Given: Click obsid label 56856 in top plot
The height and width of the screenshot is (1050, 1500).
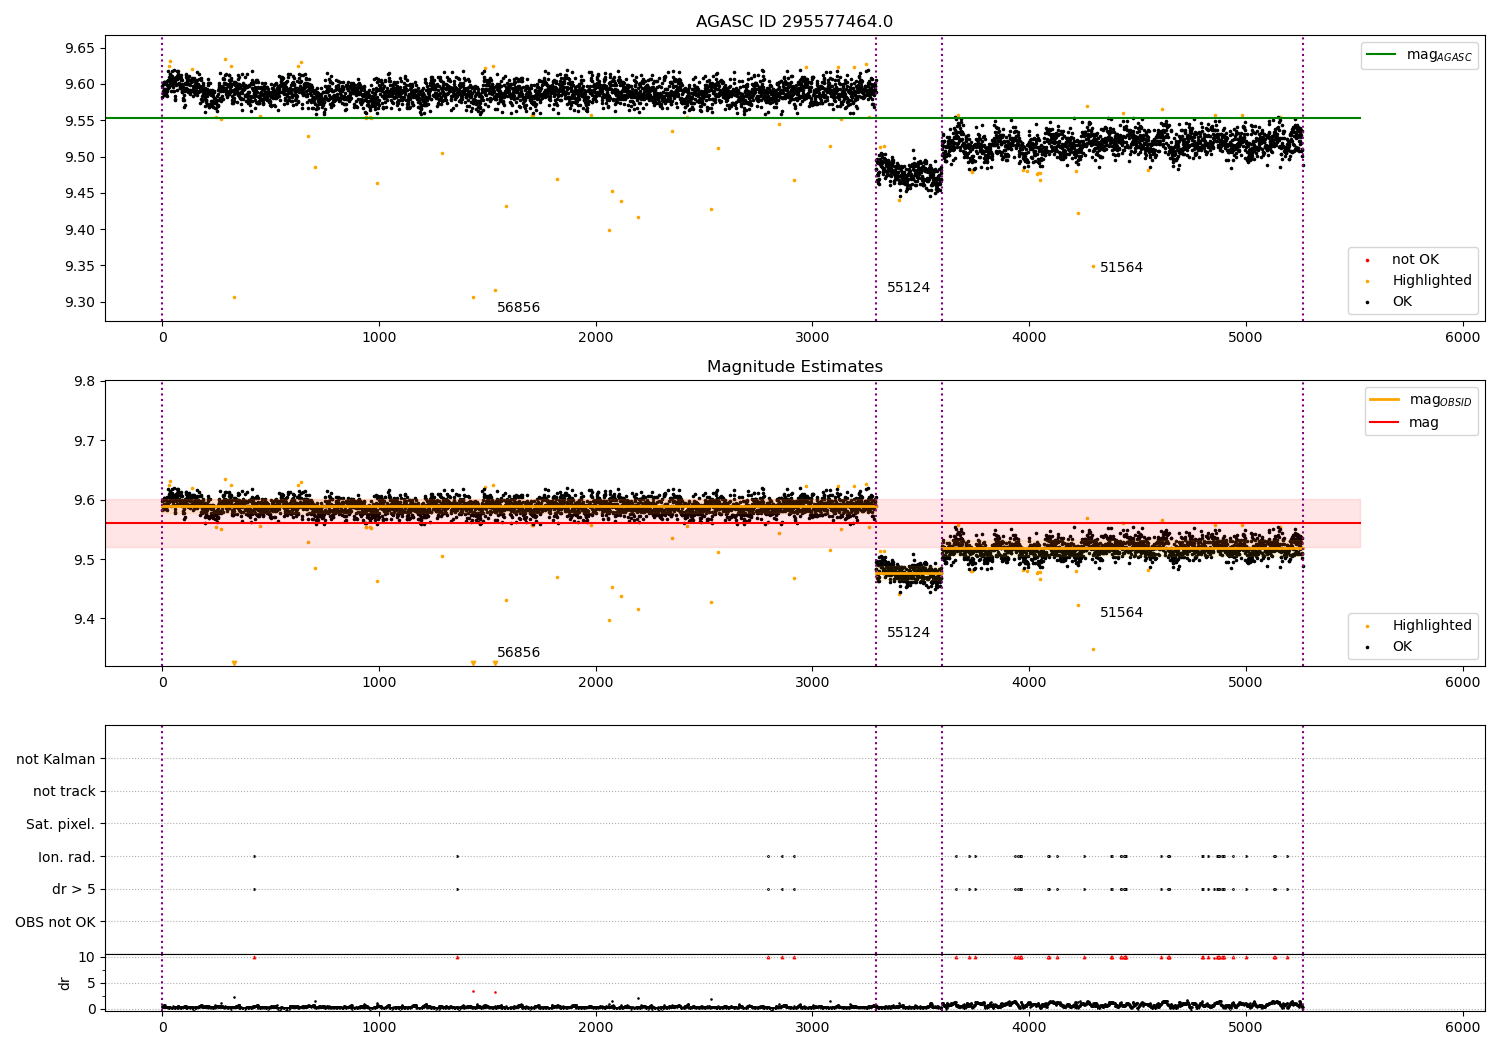Looking at the screenshot, I should coord(518,308).
